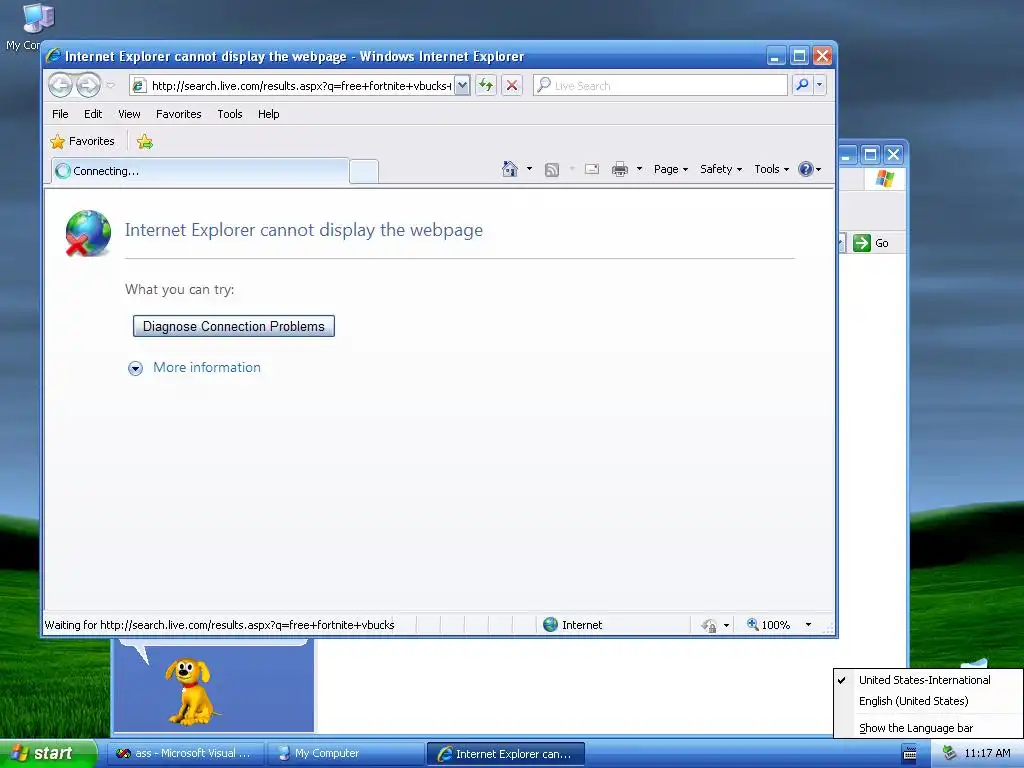Open the File menu
Screen dimensions: 1024x768
point(60,114)
